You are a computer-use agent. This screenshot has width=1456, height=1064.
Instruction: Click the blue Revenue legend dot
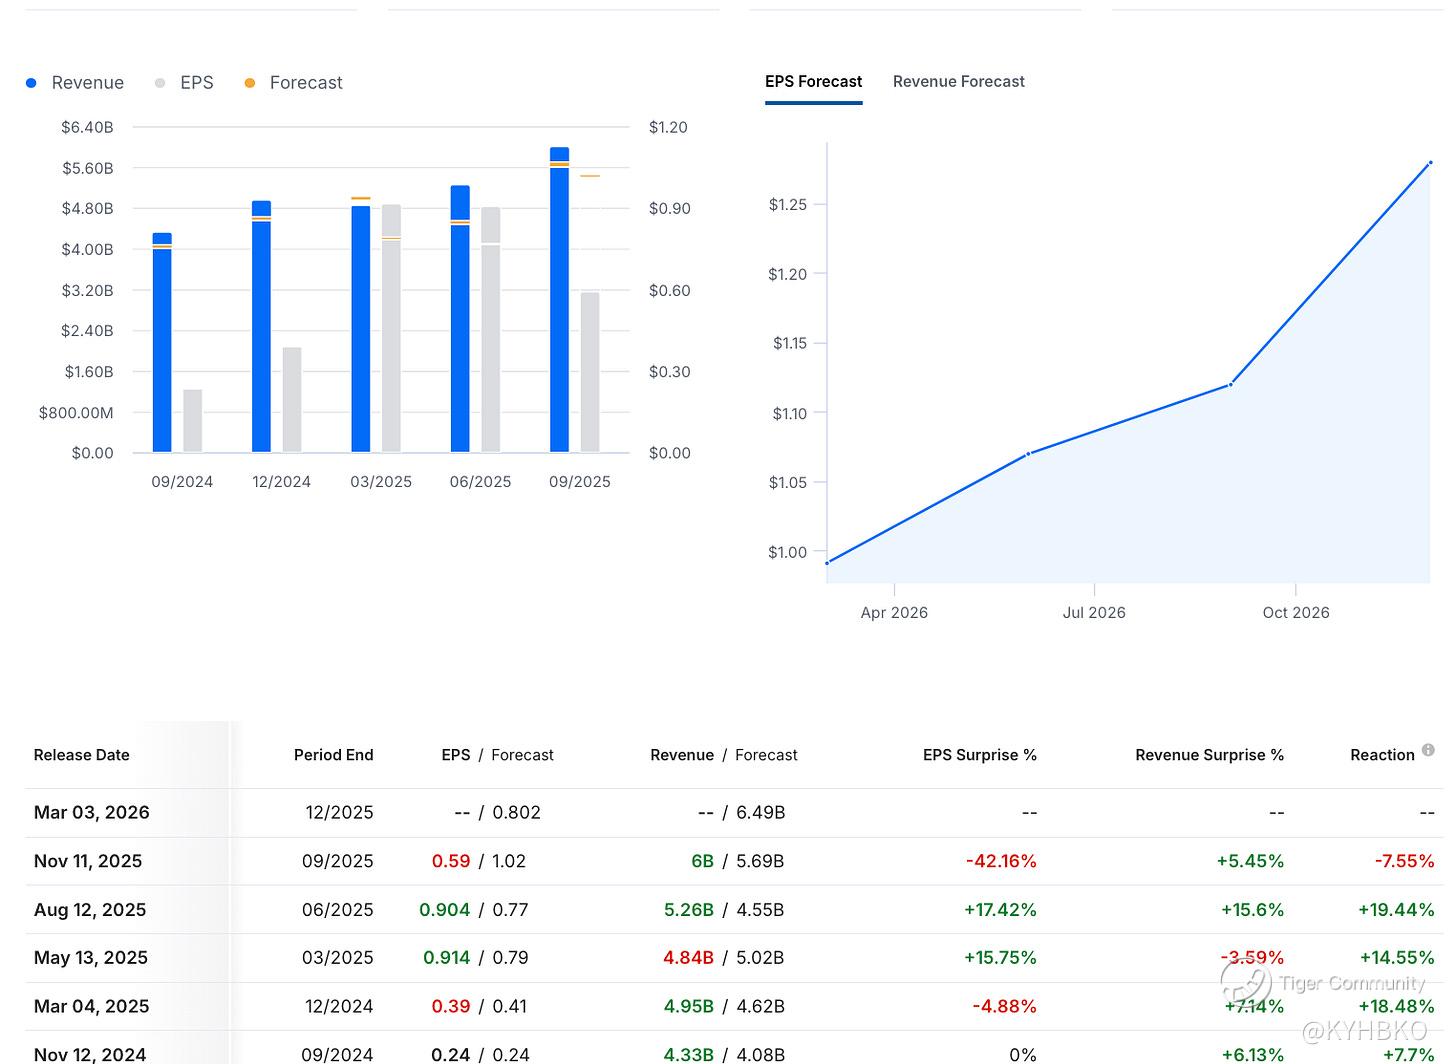pyautogui.click(x=31, y=83)
